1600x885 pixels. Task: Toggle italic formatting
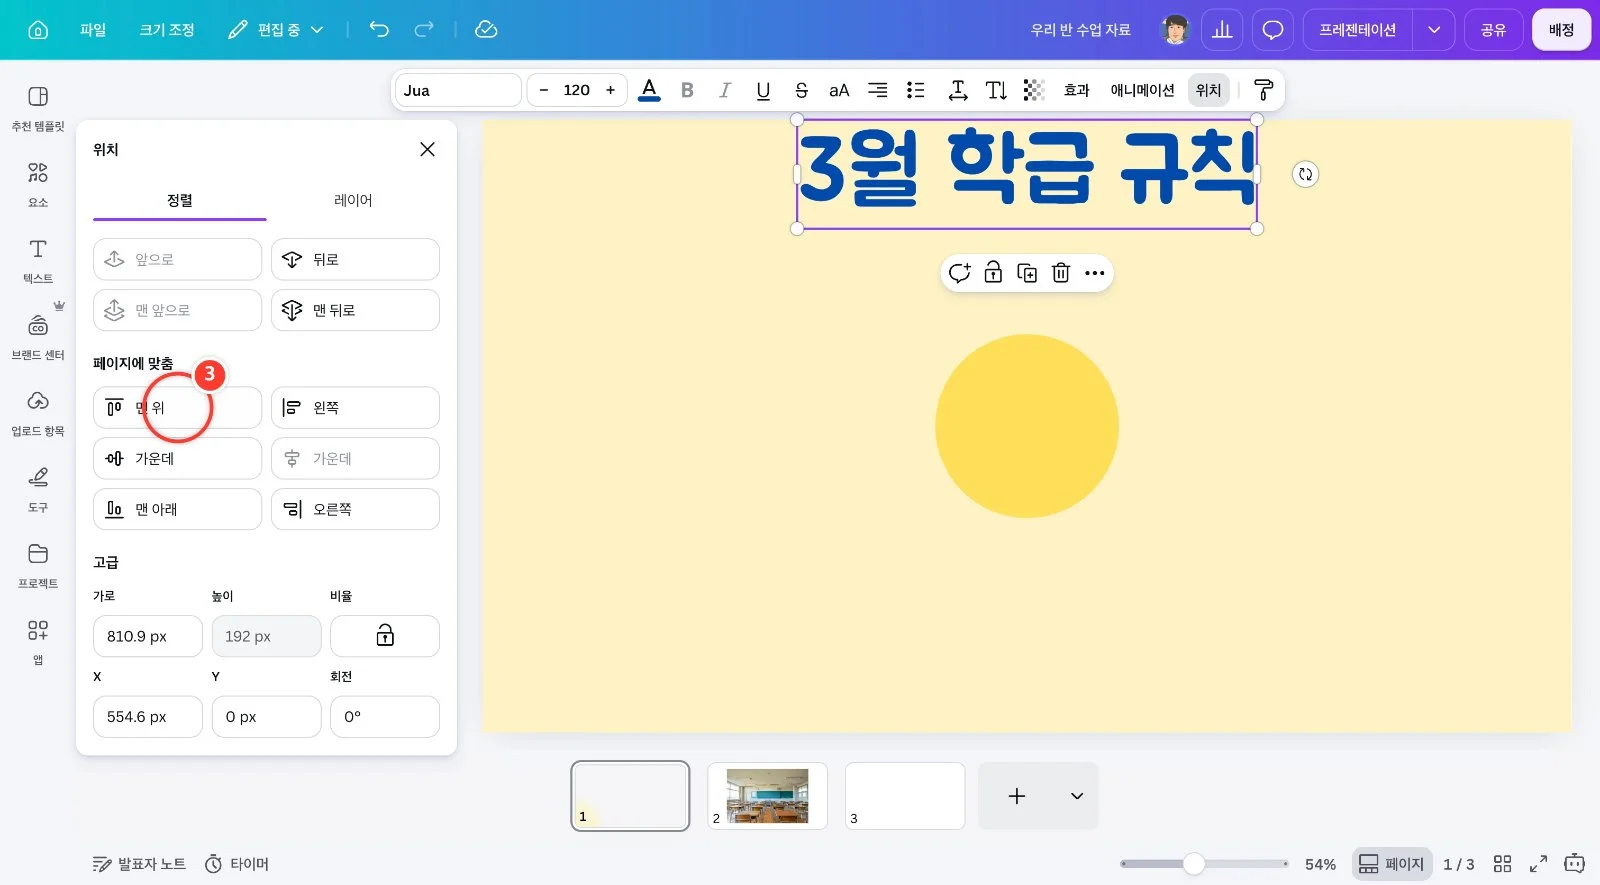point(725,90)
